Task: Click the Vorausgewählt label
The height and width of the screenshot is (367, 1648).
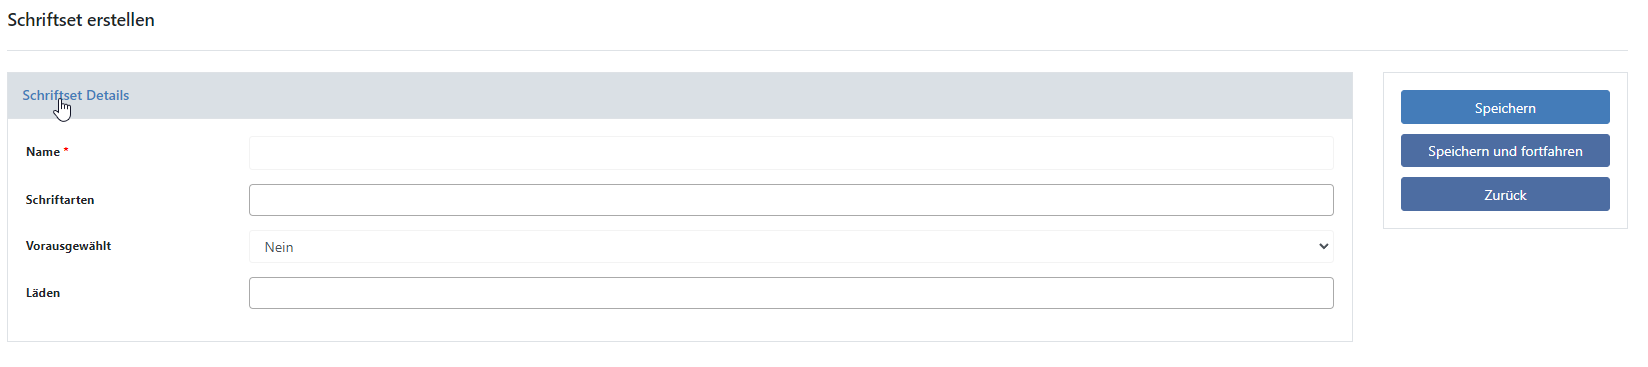Action: [x=68, y=246]
